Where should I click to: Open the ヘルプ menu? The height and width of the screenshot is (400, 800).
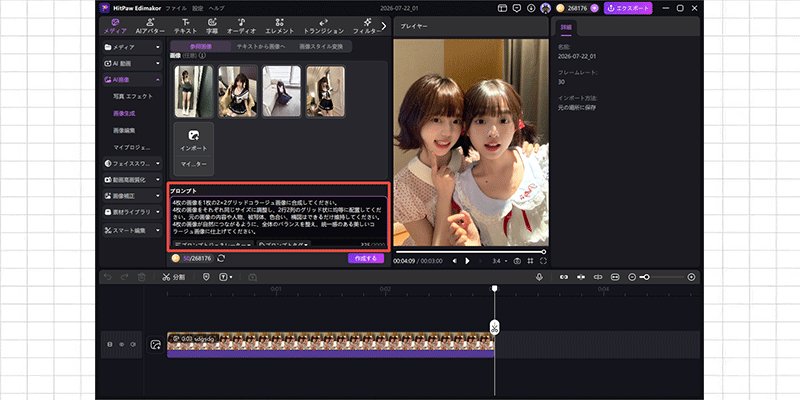pyautogui.click(x=216, y=8)
